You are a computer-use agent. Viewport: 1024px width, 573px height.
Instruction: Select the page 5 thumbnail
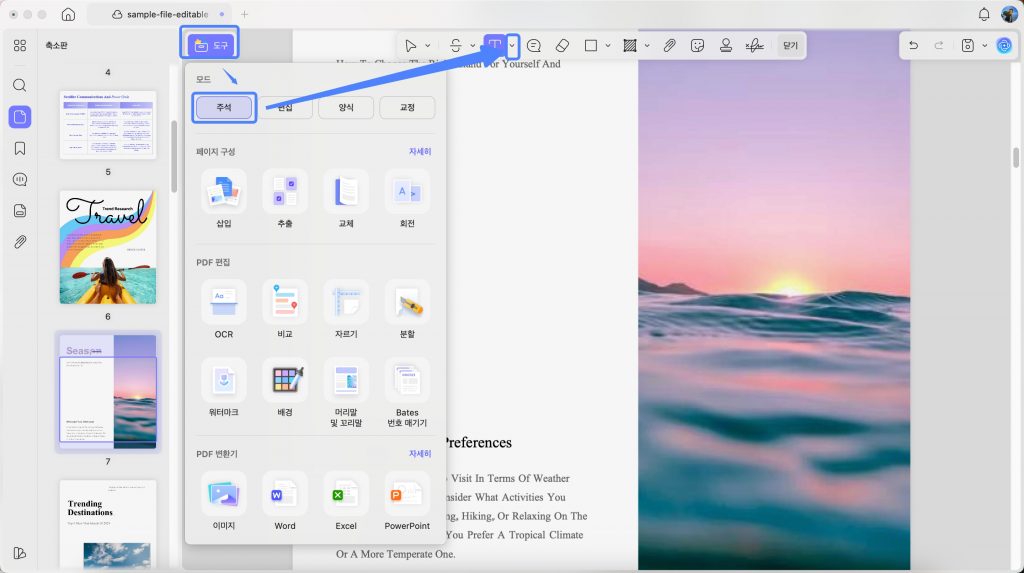tap(108, 125)
